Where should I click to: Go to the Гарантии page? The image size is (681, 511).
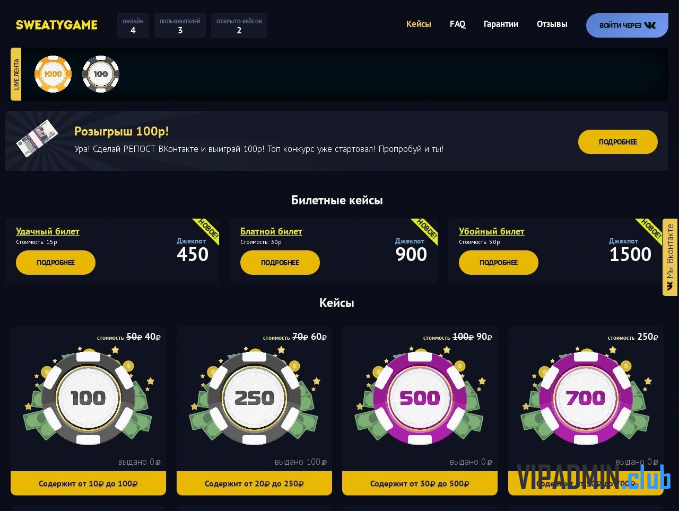(x=501, y=24)
